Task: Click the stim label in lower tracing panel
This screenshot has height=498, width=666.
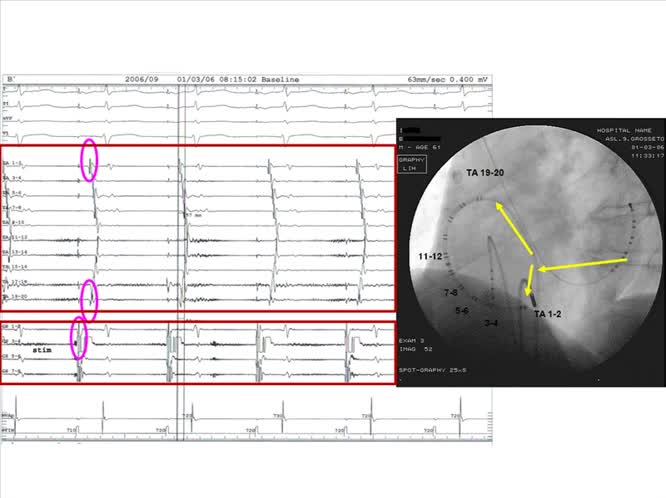Action: pyautogui.click(x=41, y=352)
